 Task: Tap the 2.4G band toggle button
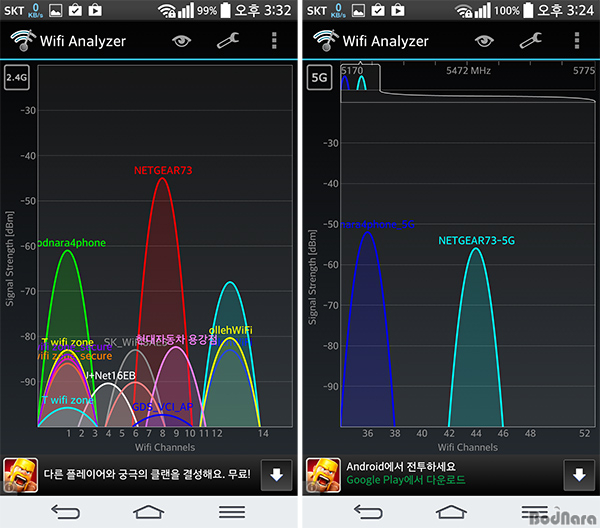coord(16,77)
